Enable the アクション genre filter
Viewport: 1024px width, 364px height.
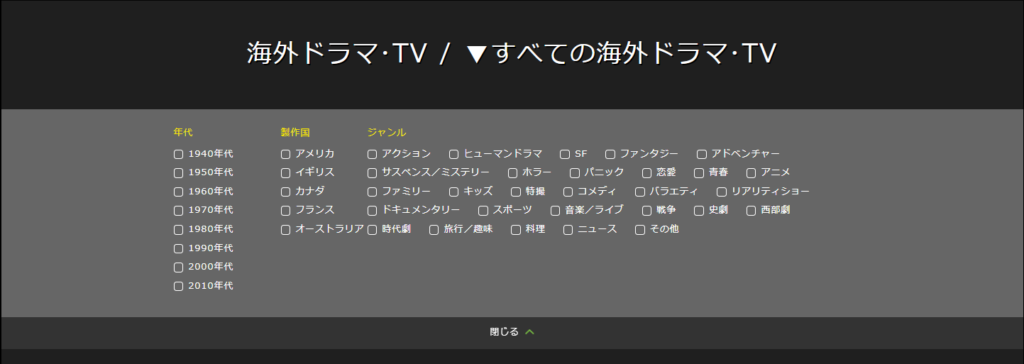point(372,154)
